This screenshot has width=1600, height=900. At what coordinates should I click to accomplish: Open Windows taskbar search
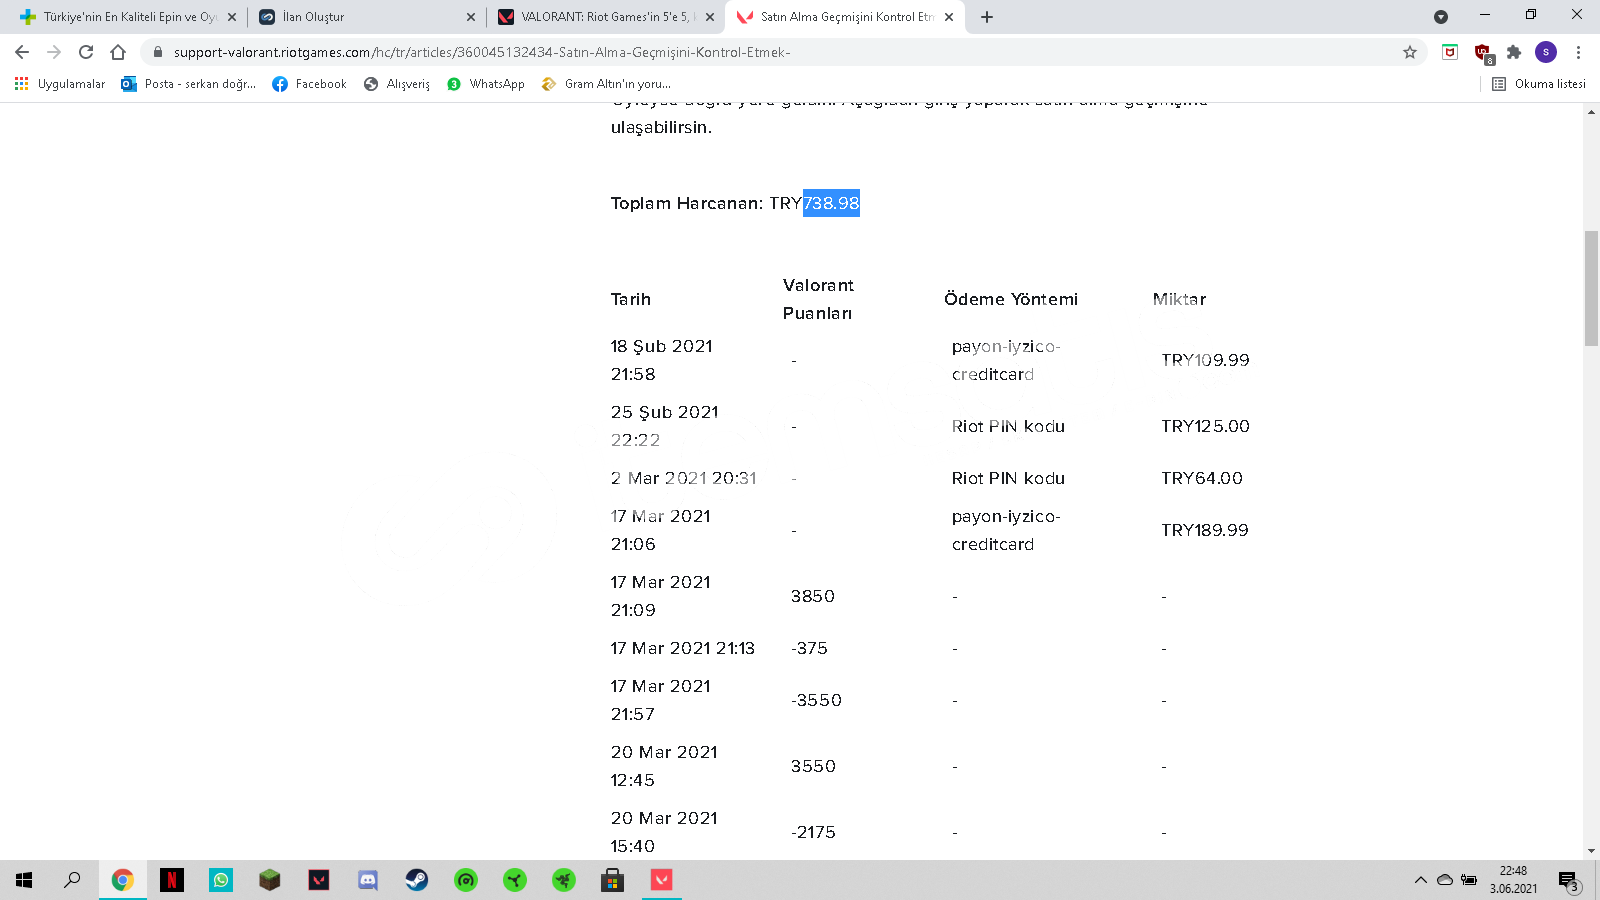pos(72,880)
